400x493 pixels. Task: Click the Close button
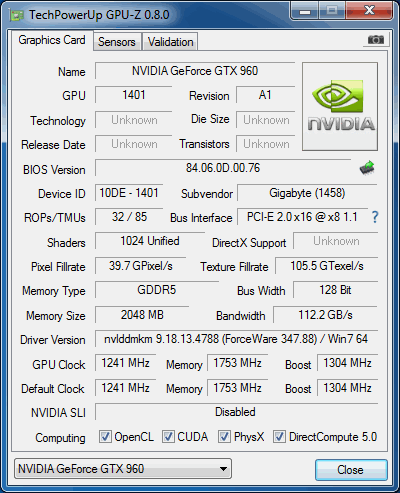pos(351,470)
